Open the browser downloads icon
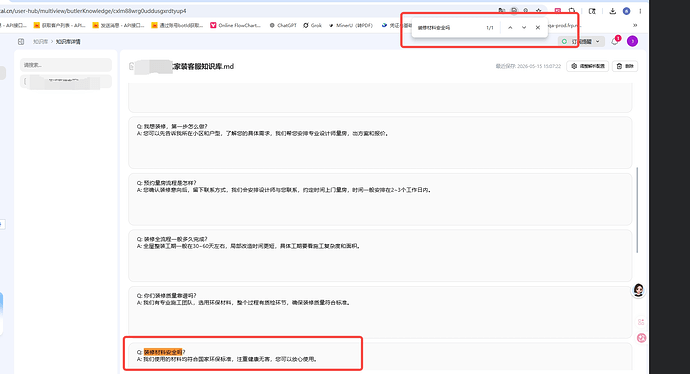Screen dimensions: 690x374 (613, 11)
